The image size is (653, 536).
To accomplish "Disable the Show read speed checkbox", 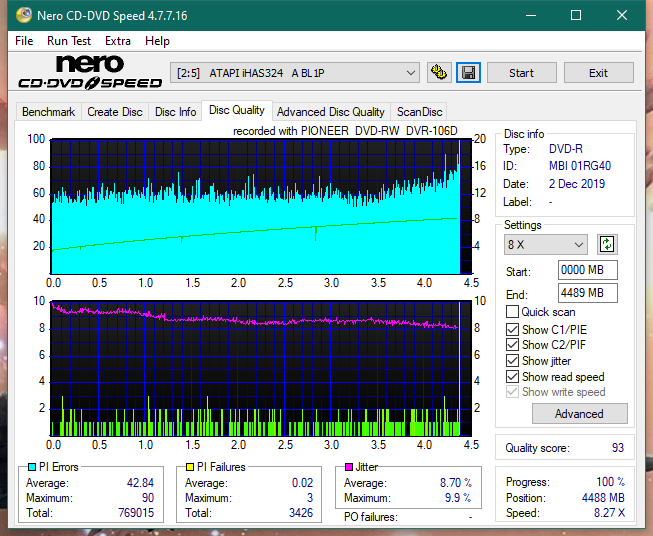I will click(512, 376).
